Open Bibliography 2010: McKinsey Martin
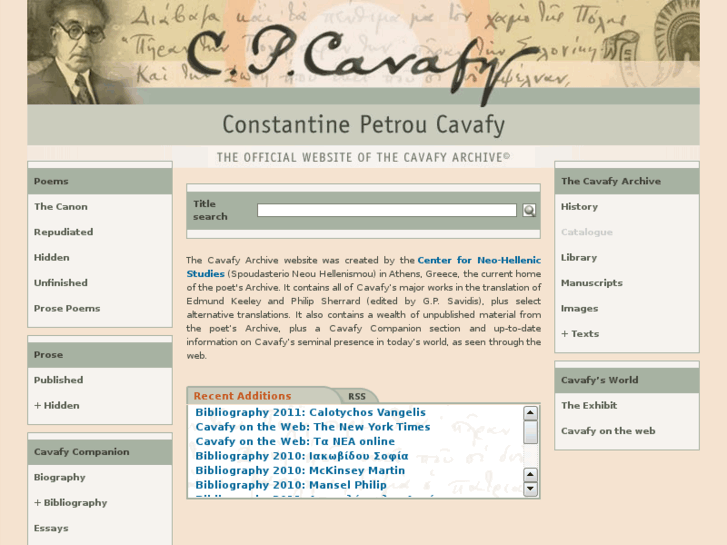The height and width of the screenshot is (545, 727). coord(300,470)
